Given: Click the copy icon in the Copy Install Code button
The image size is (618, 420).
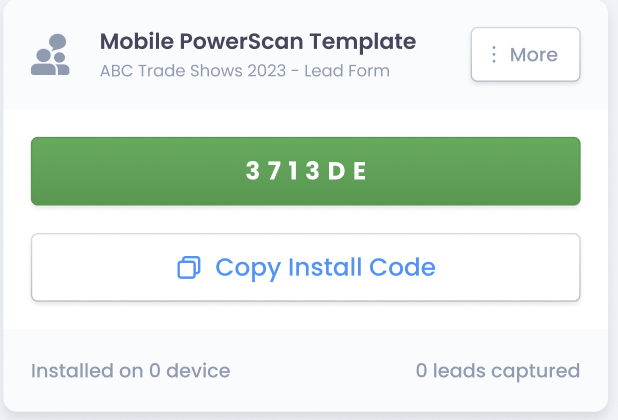Looking at the screenshot, I should click(189, 268).
